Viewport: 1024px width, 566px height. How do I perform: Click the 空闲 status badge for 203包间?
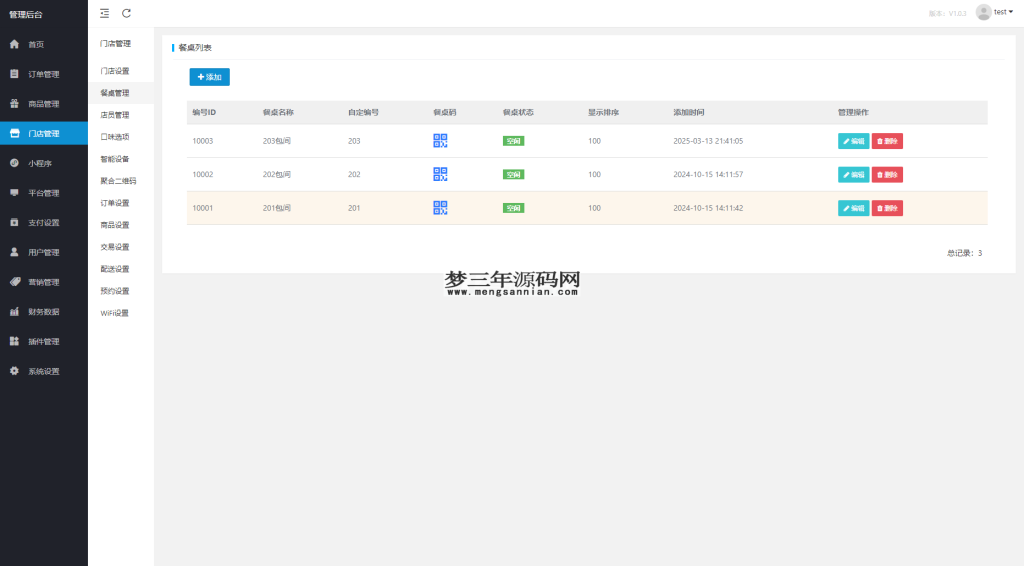(513, 141)
